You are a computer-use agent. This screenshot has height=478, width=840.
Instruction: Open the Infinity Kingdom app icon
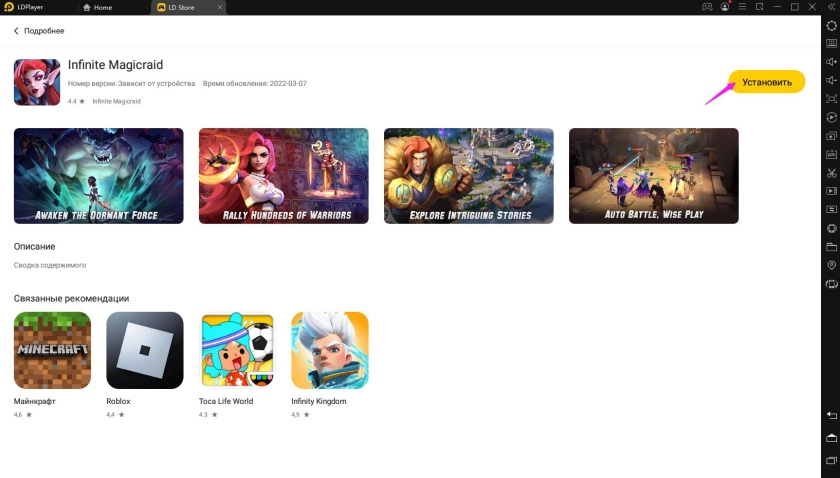(x=330, y=350)
